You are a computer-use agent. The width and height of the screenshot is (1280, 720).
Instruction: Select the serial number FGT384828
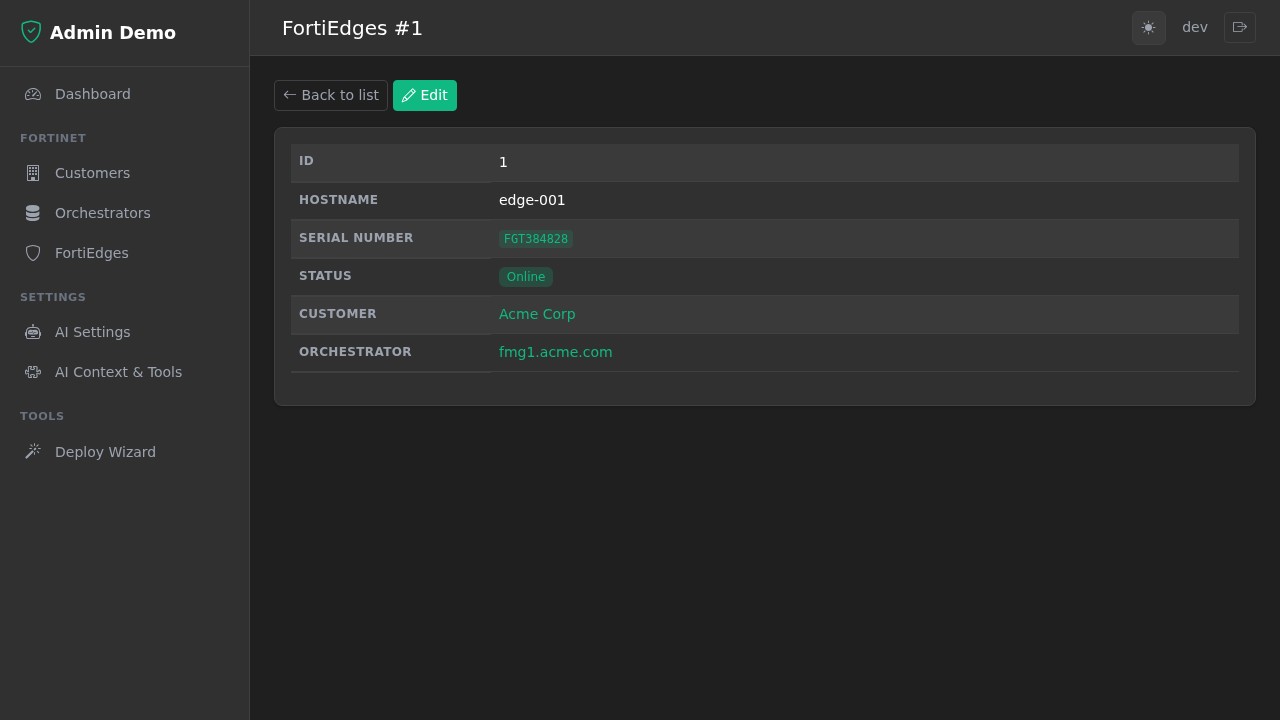536,239
